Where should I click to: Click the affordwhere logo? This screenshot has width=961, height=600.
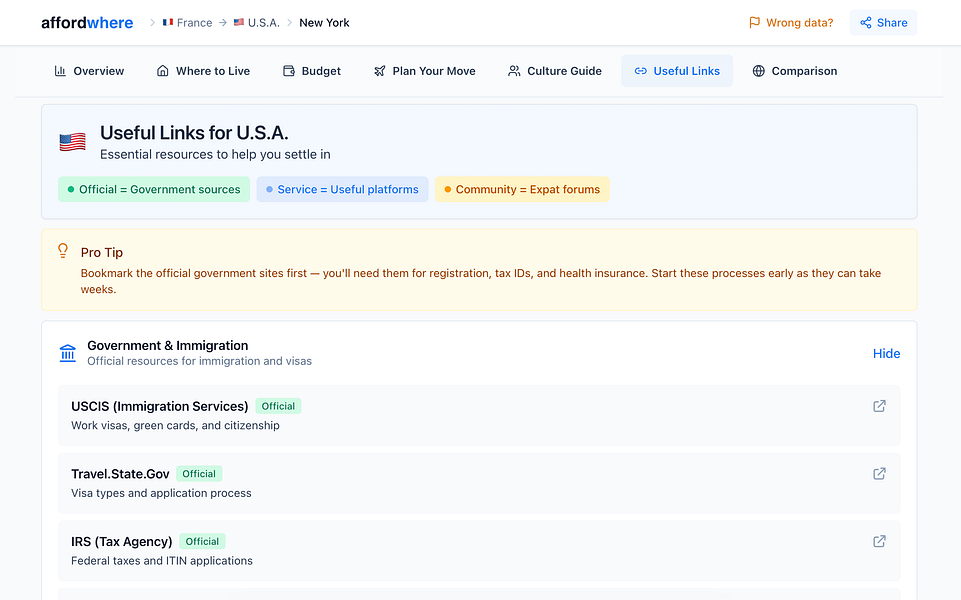click(87, 23)
